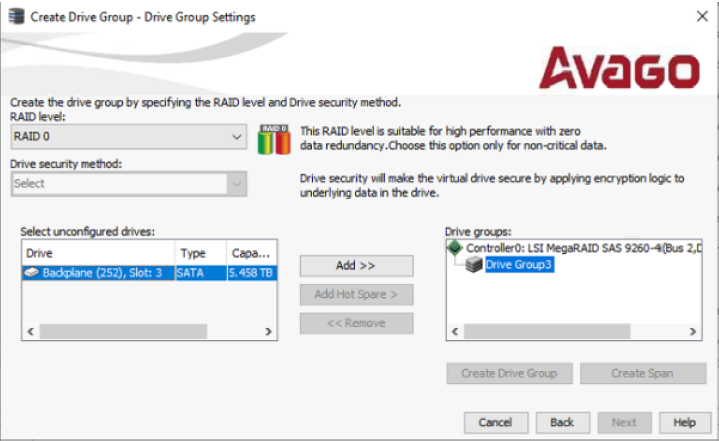The height and width of the screenshot is (441, 719).
Task: Open the Drive security method dropdown
Action: click(128, 184)
